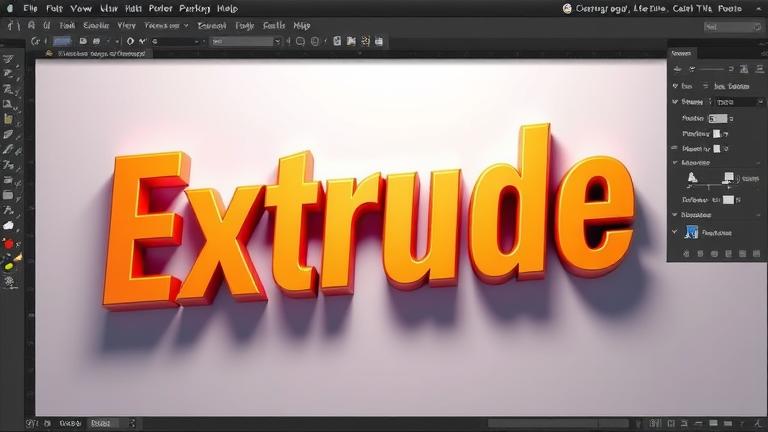Select the topmost tool in left toolbox

click(8, 59)
